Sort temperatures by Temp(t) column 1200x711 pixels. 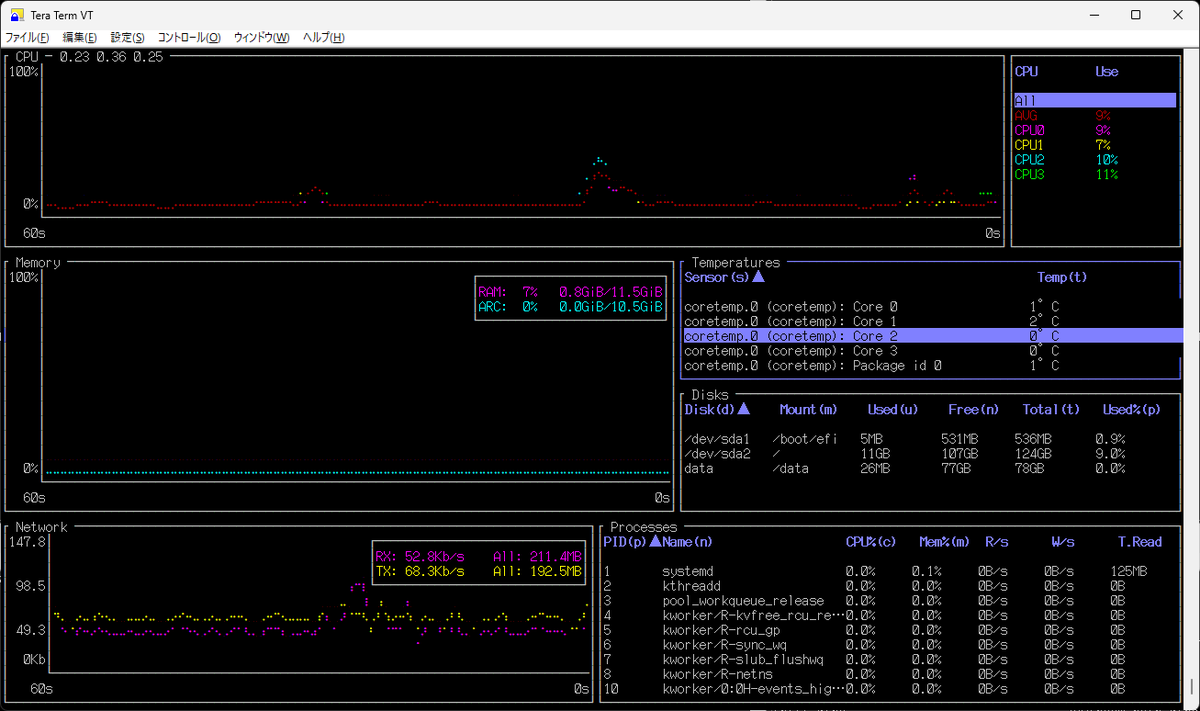pos(1062,277)
